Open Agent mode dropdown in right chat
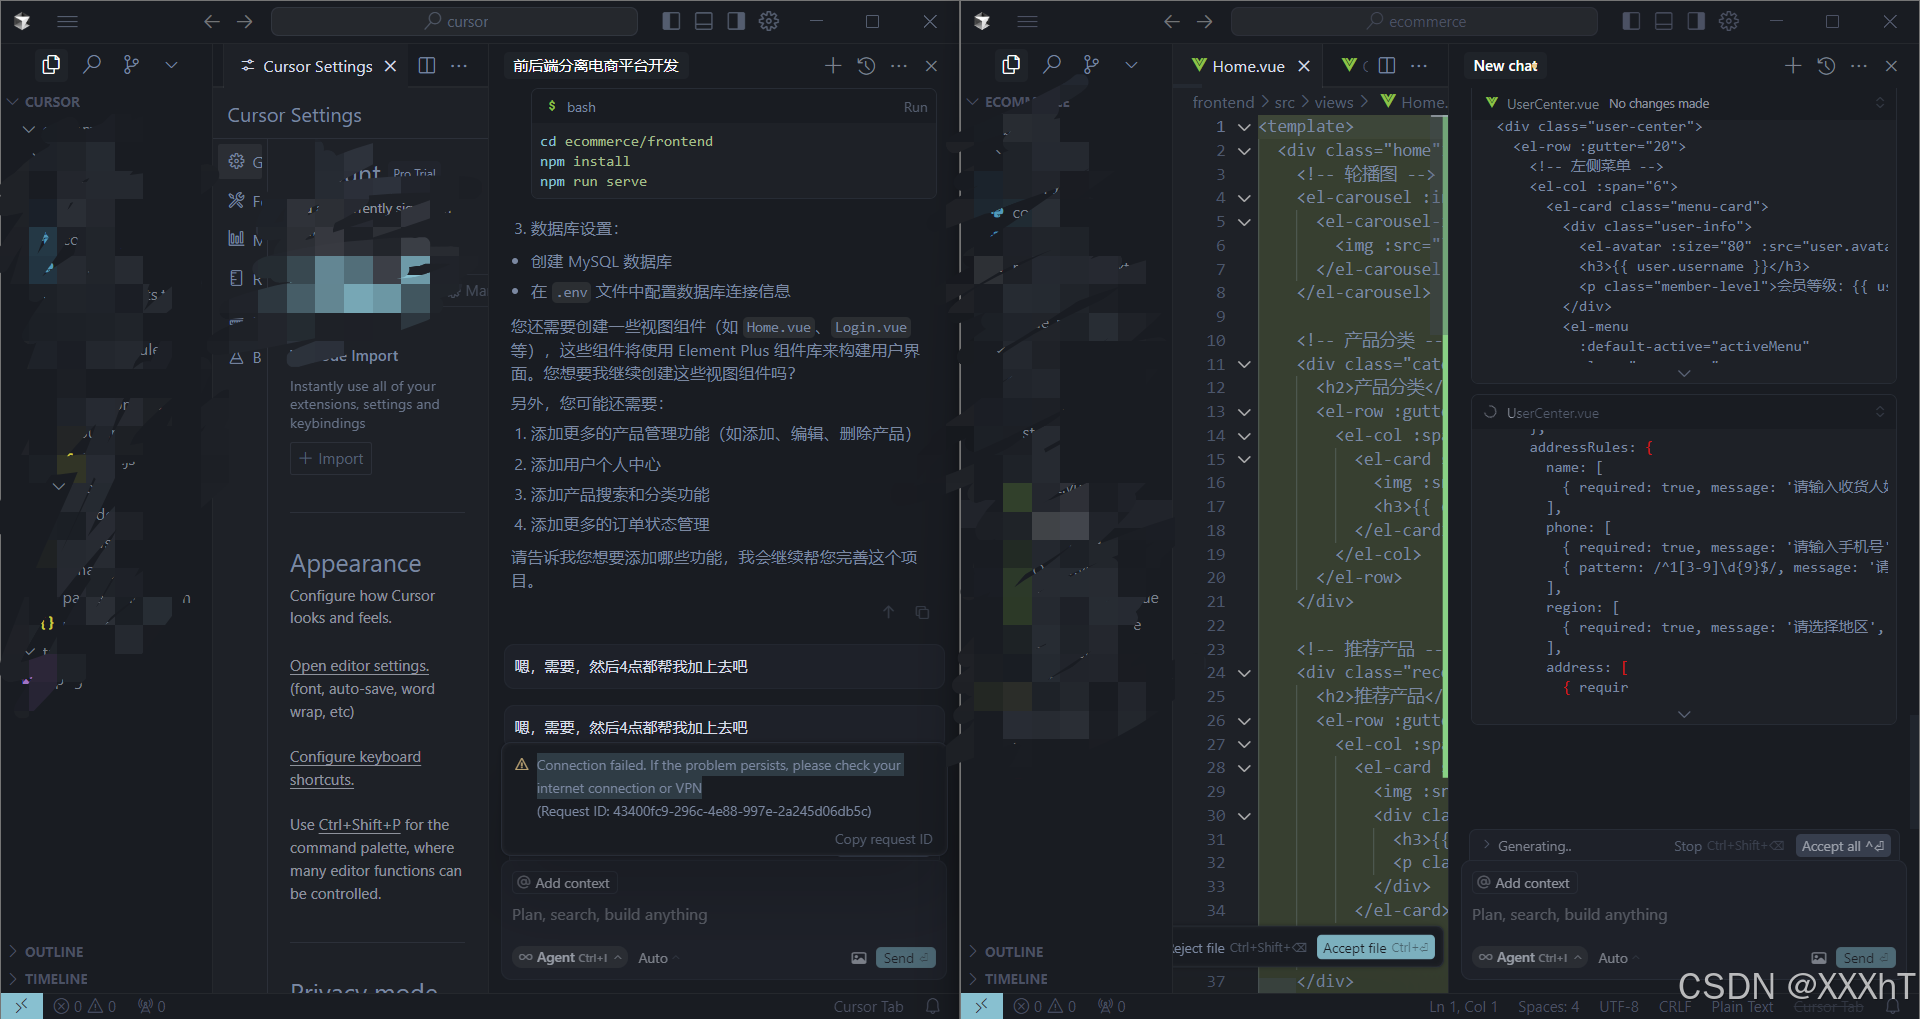The image size is (1920, 1019). 1530,958
